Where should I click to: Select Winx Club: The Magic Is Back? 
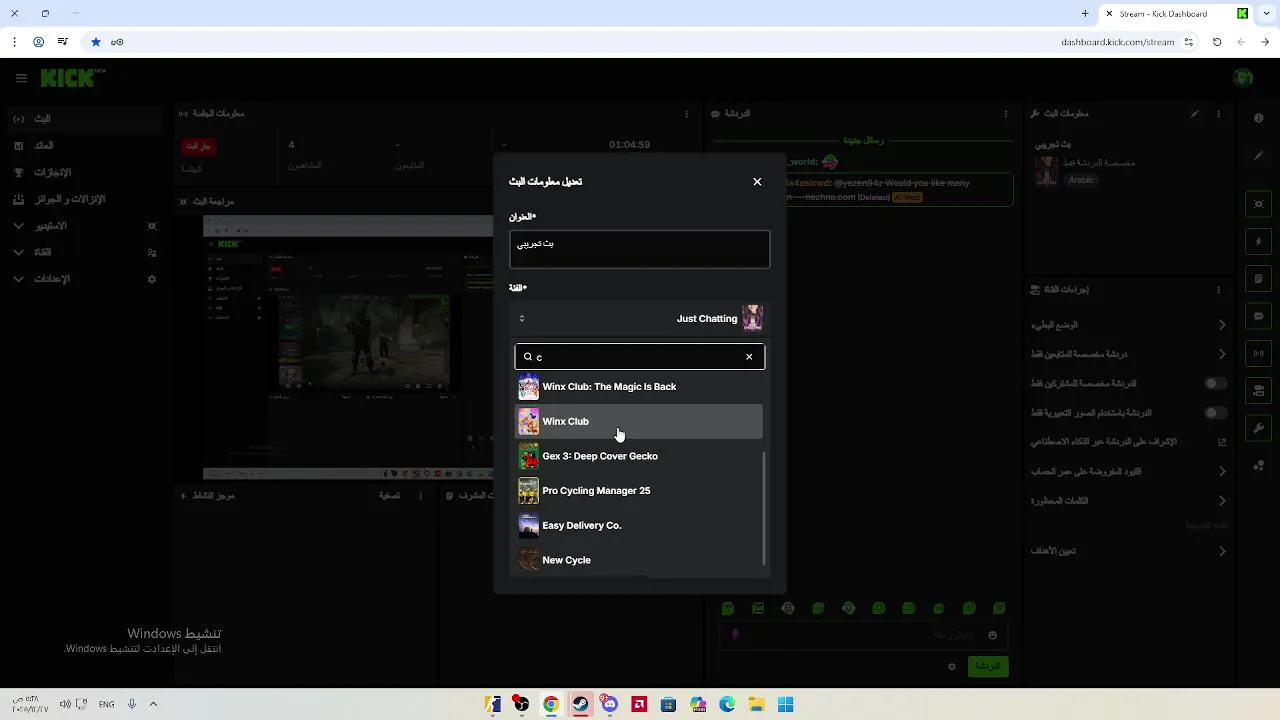639,387
